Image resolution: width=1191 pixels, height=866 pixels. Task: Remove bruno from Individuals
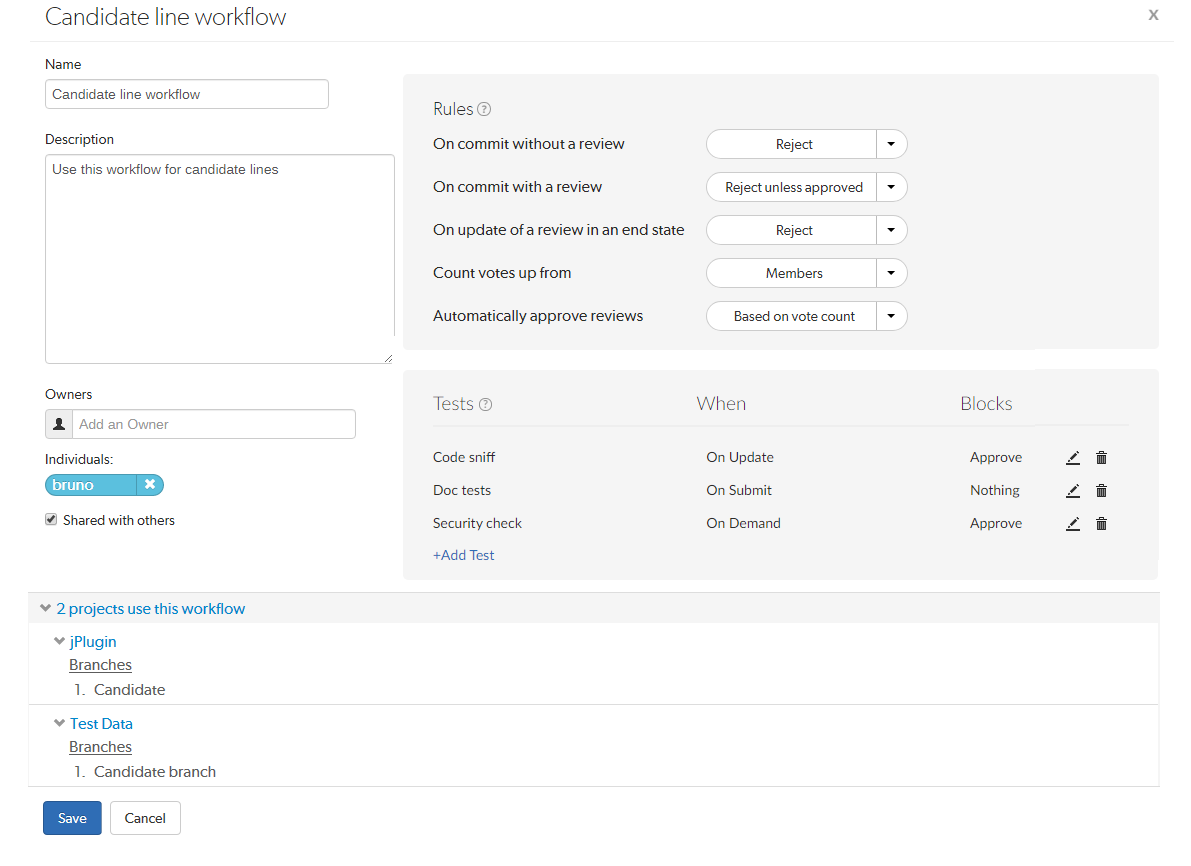(150, 484)
